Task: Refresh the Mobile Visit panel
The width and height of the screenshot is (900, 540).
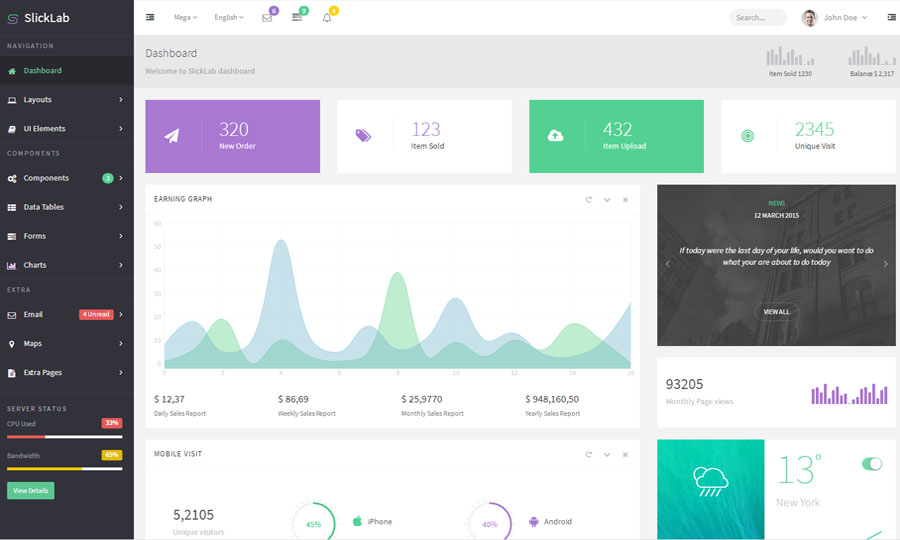Action: [589, 454]
